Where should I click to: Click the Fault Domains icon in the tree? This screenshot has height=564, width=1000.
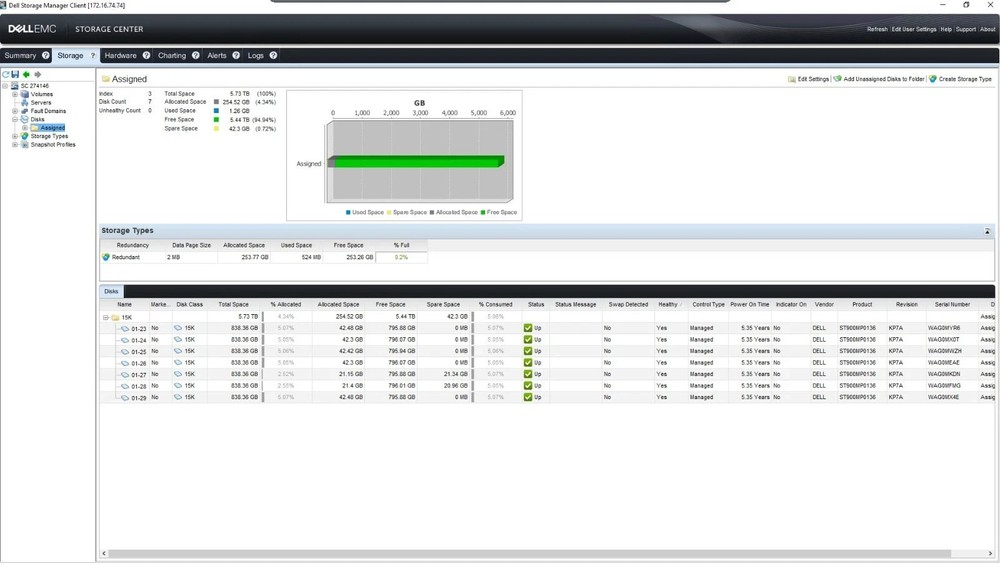point(25,111)
